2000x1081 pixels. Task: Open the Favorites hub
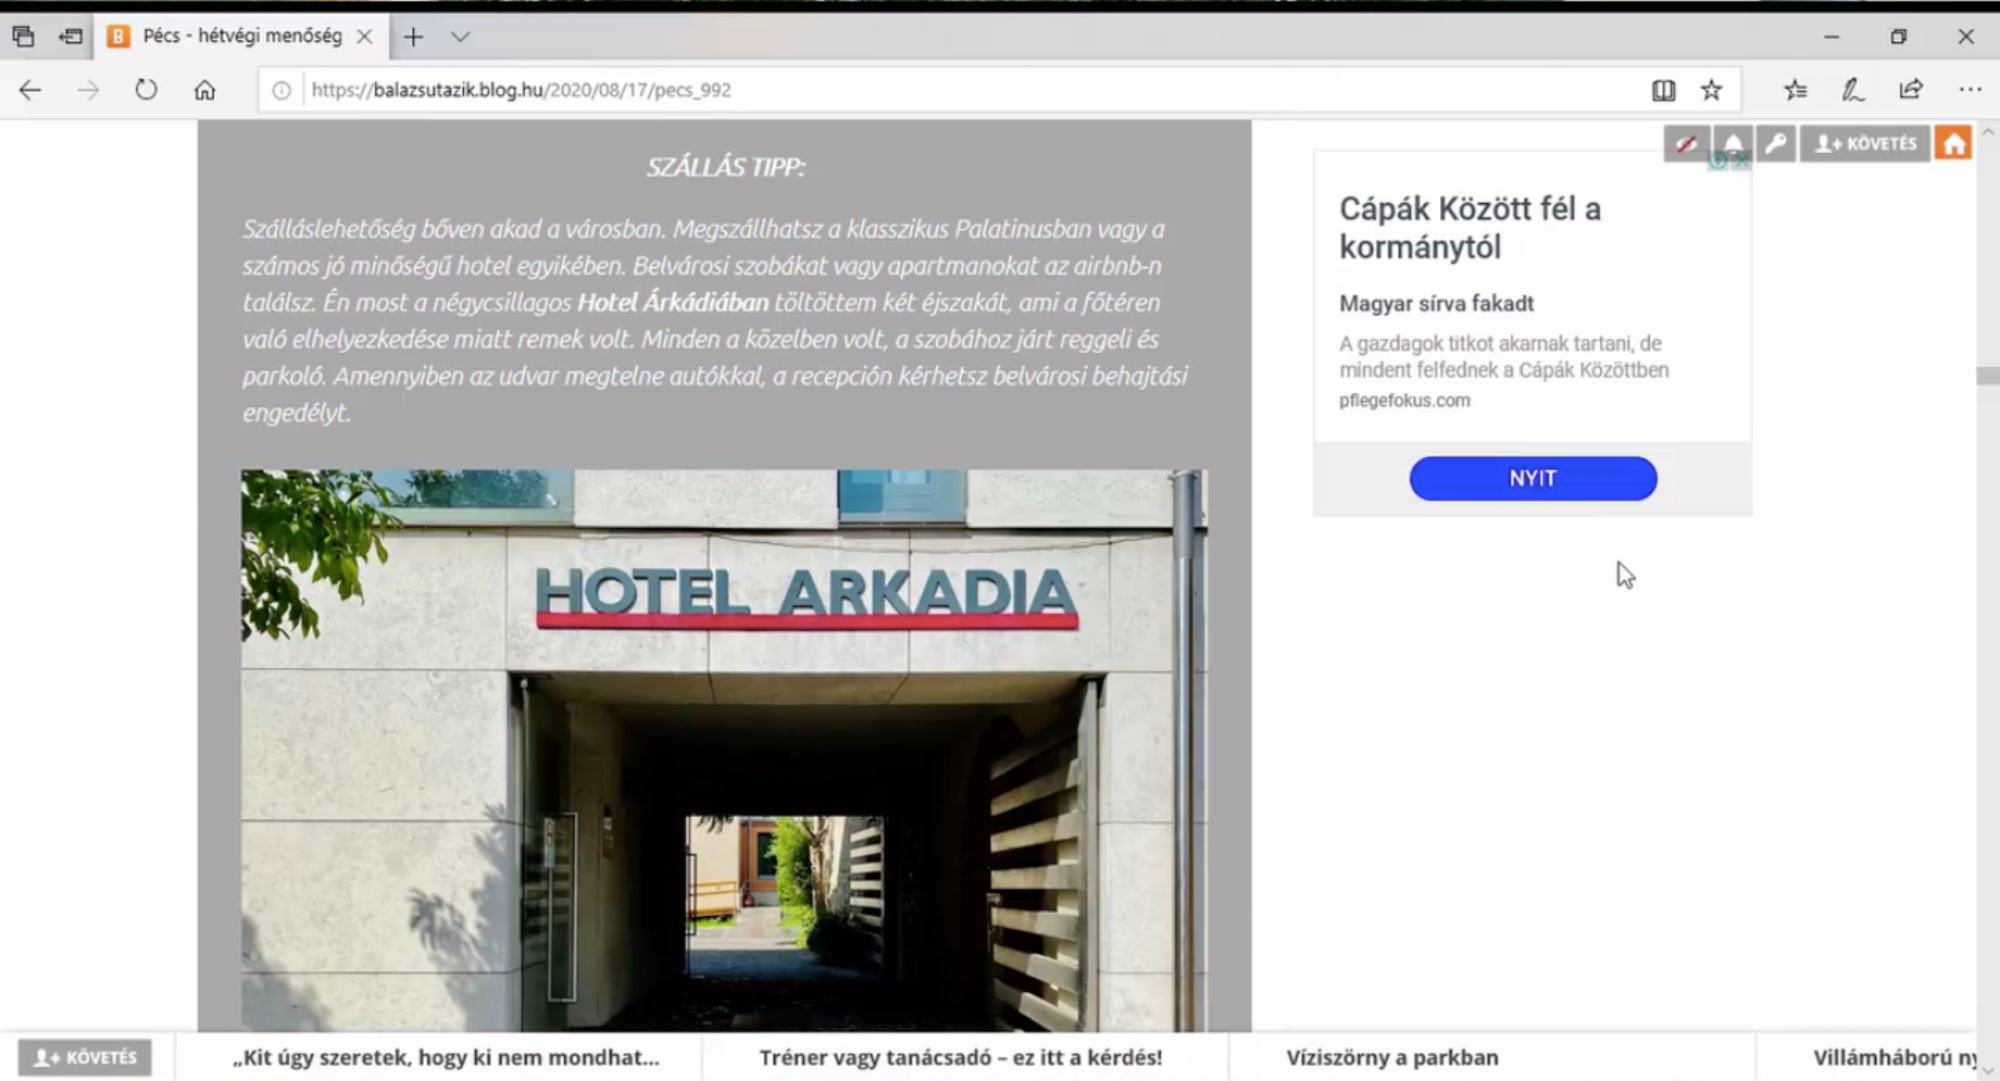[1796, 90]
